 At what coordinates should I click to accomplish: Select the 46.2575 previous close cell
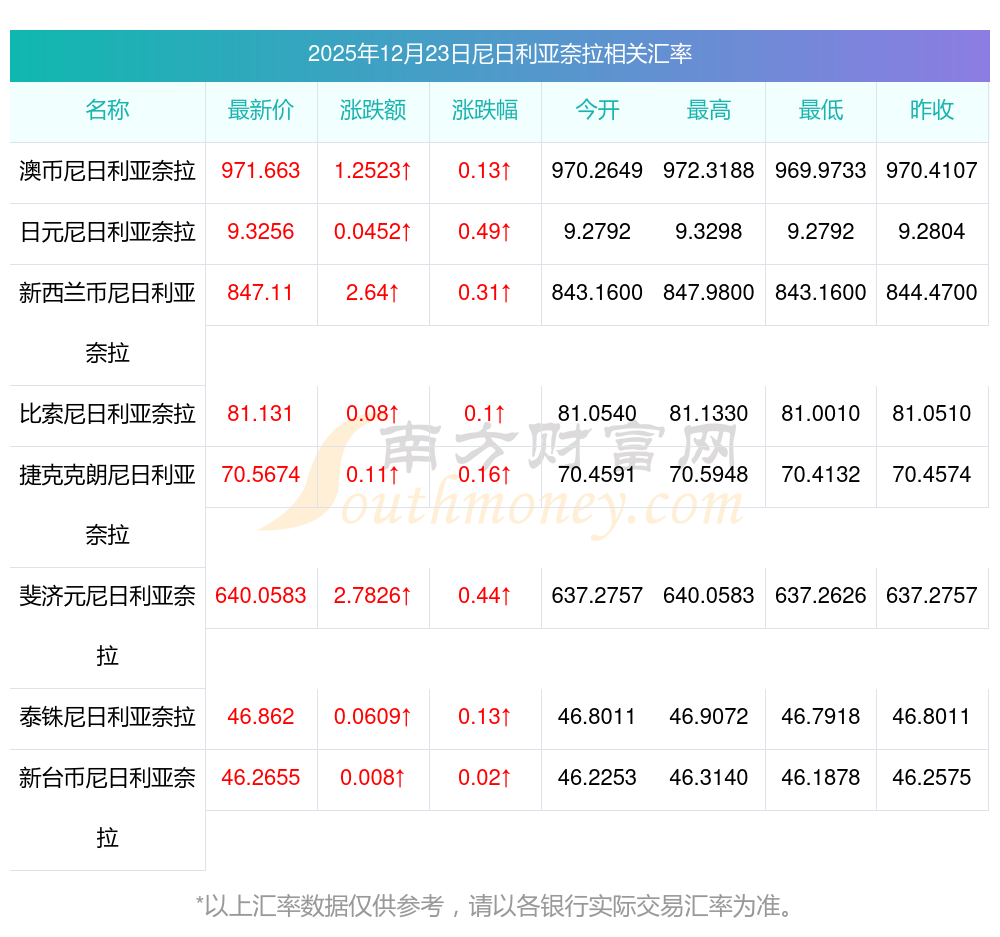click(932, 778)
